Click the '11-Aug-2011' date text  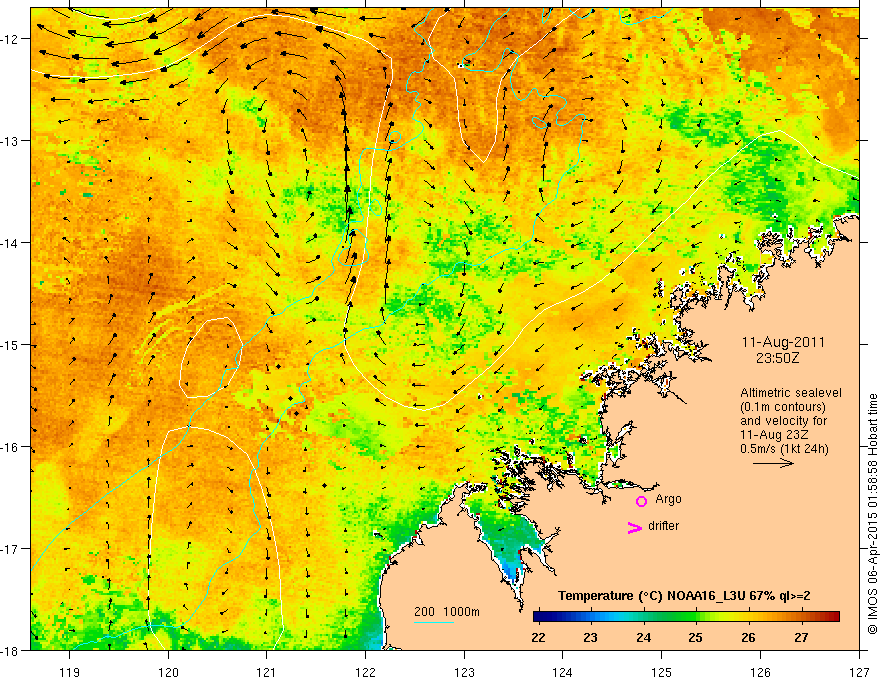(783, 342)
